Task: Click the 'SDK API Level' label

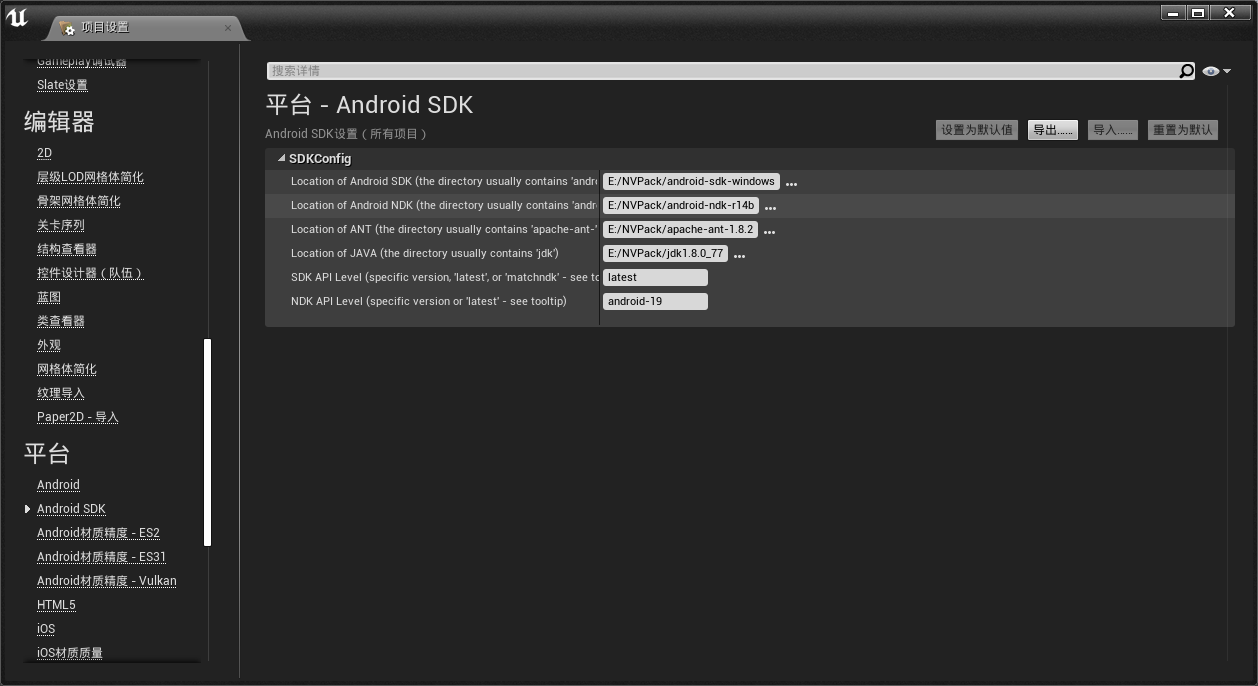Action: 445,277
